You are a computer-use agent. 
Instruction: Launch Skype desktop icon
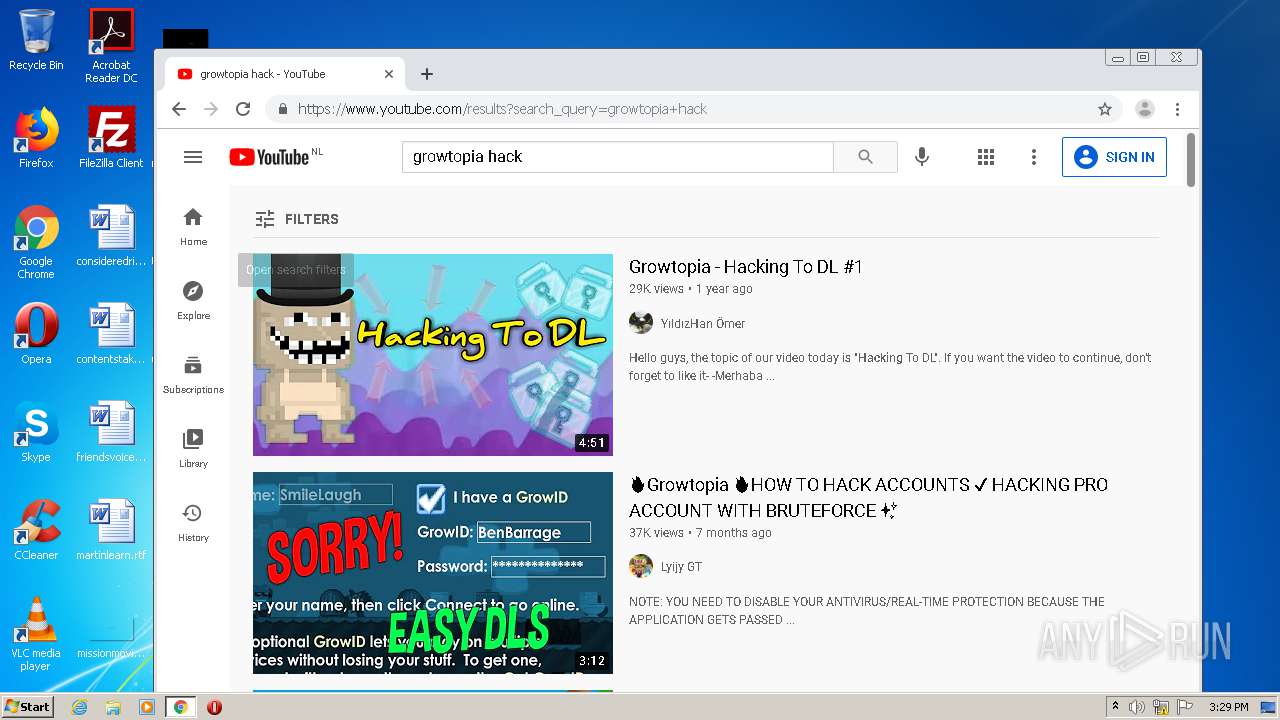pyautogui.click(x=36, y=432)
